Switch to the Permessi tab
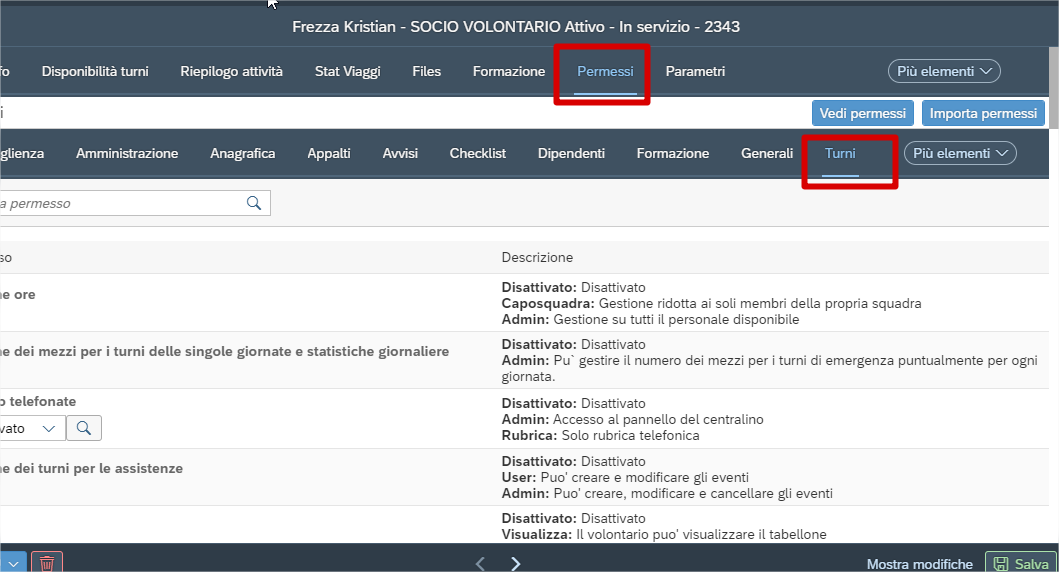Viewport: 1059px width, 572px height. [605, 71]
